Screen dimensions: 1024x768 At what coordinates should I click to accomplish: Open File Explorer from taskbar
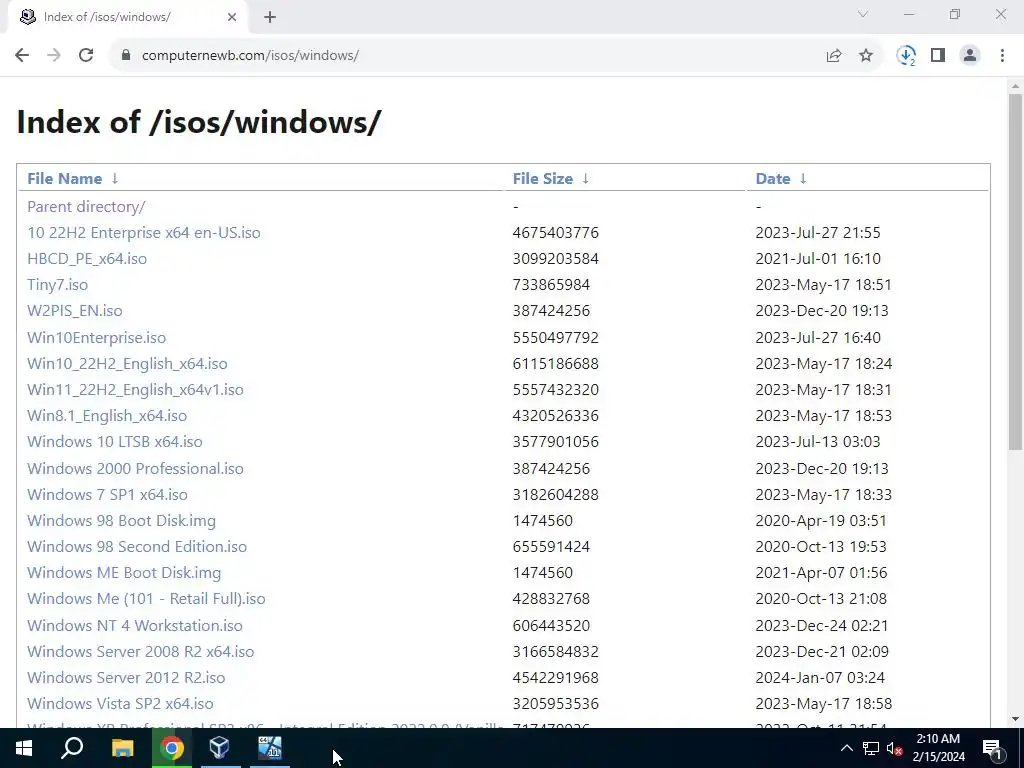pos(122,748)
